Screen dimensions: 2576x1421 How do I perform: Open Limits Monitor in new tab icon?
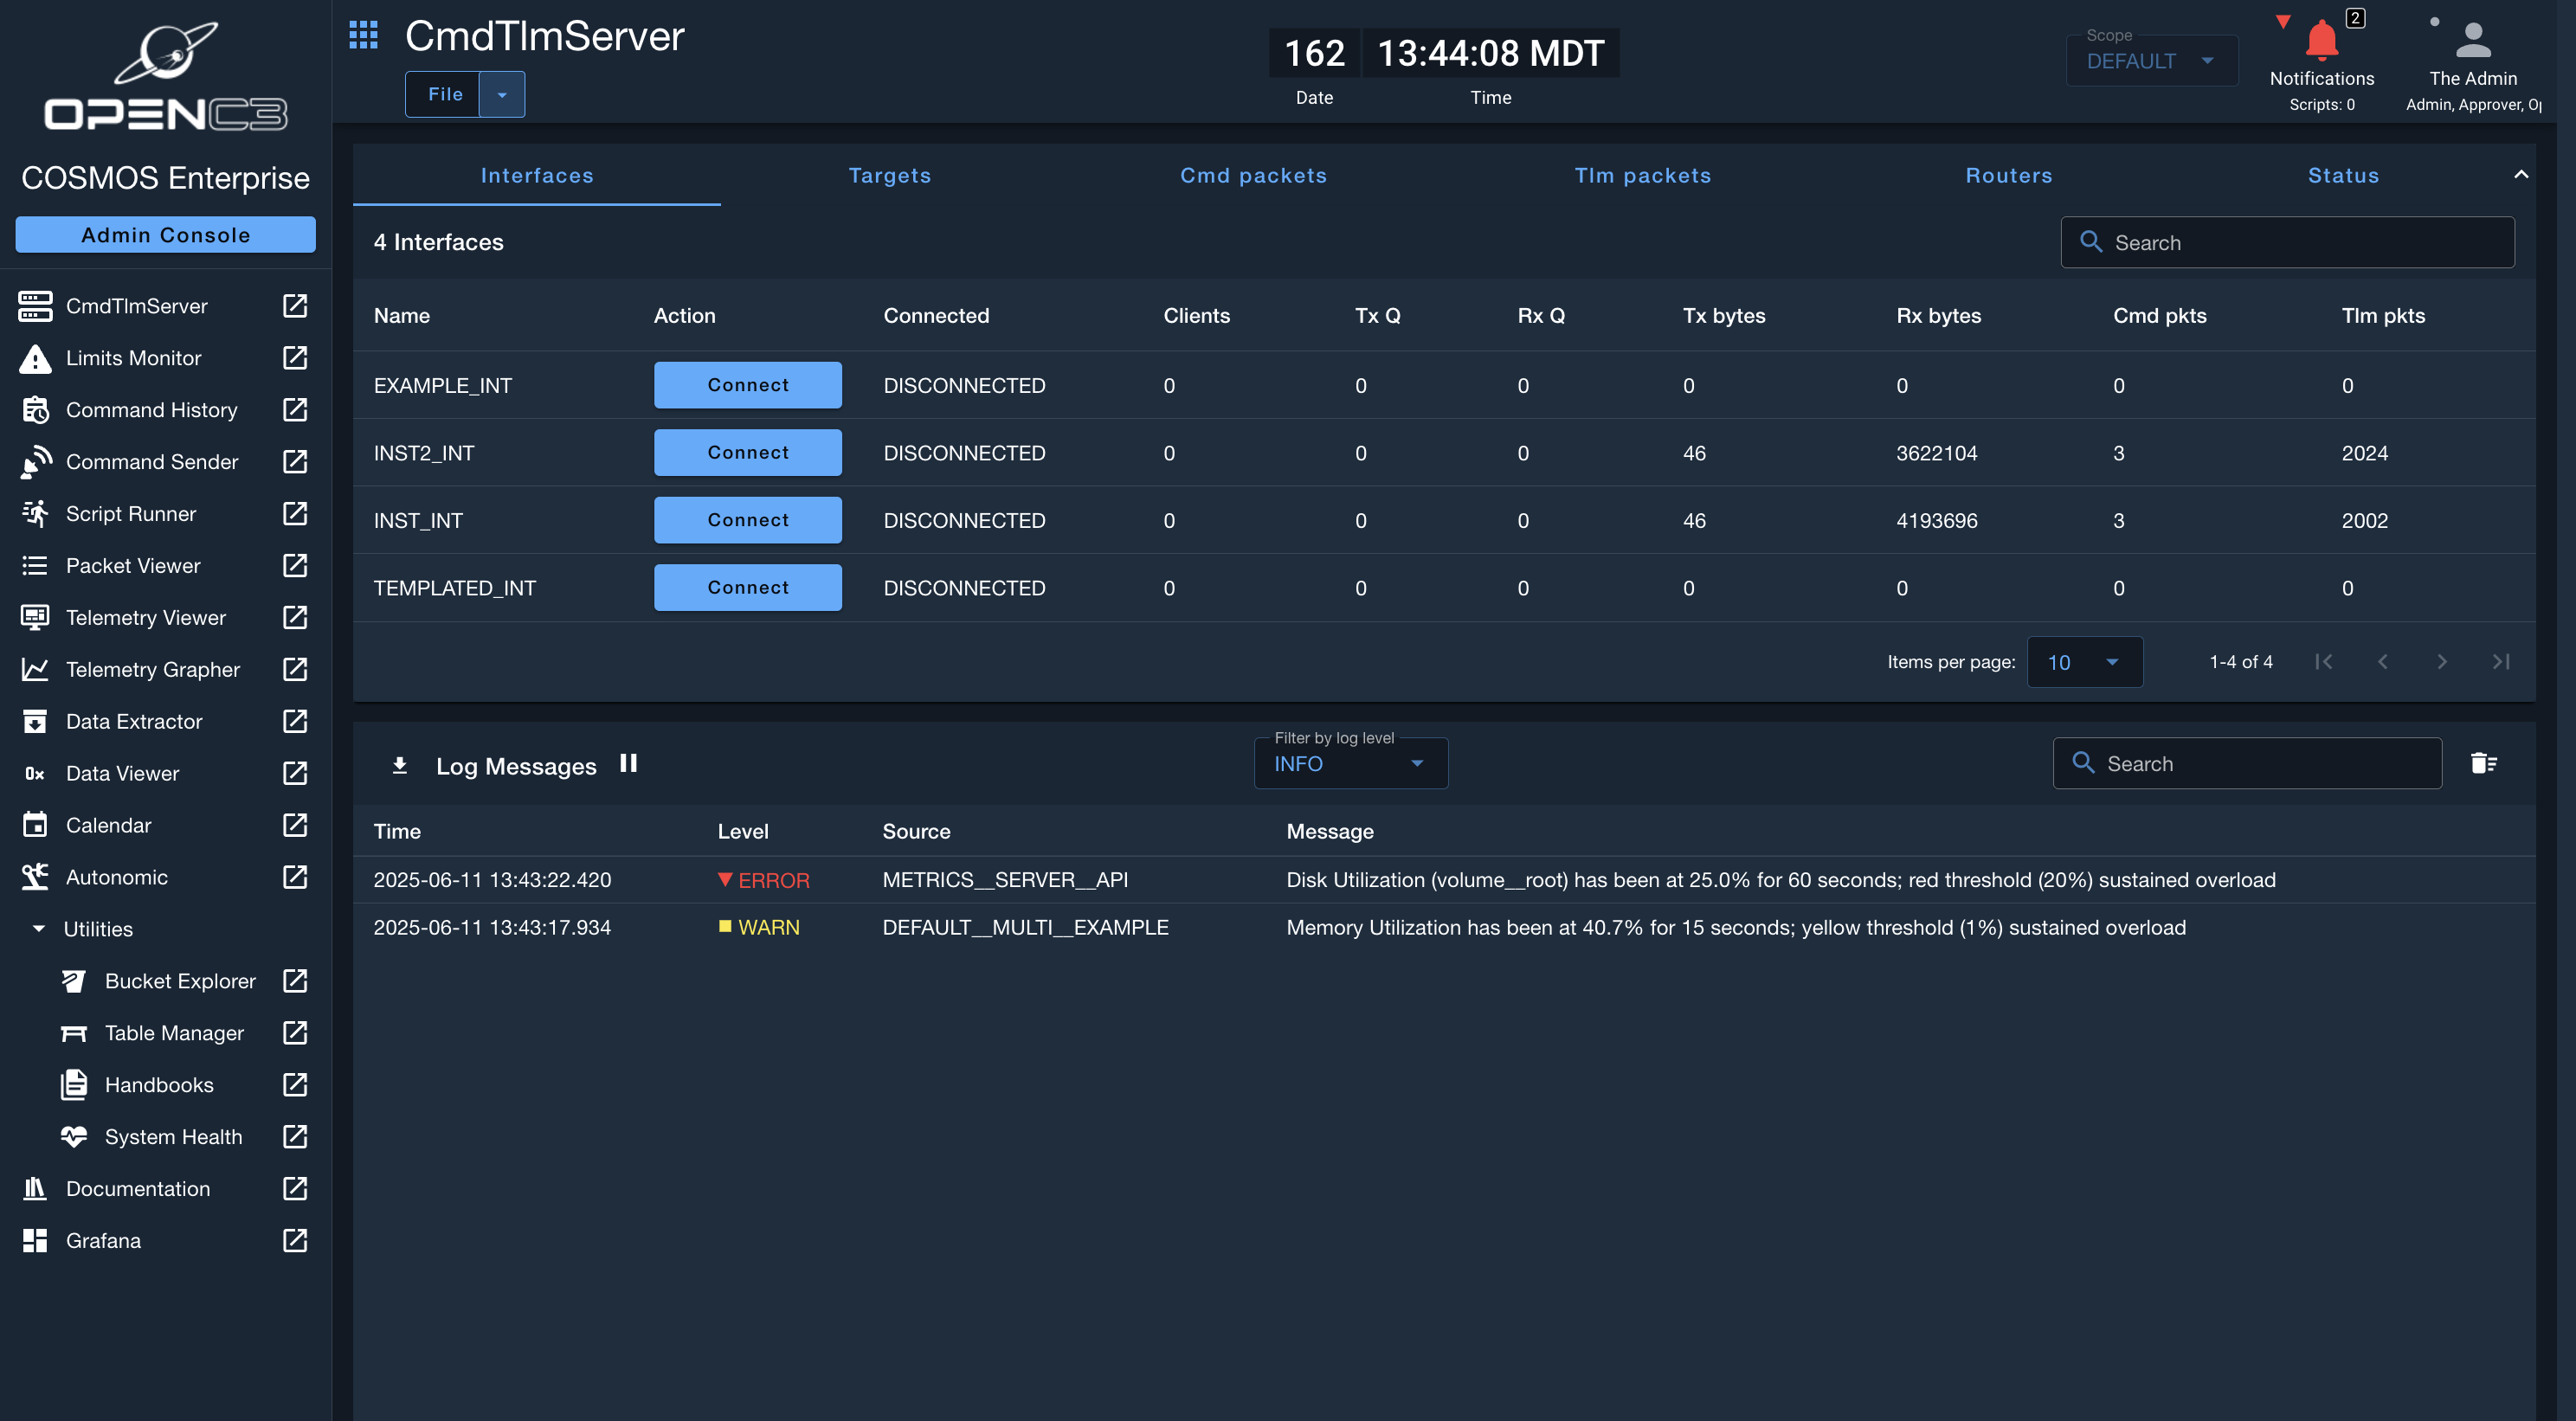click(295, 358)
